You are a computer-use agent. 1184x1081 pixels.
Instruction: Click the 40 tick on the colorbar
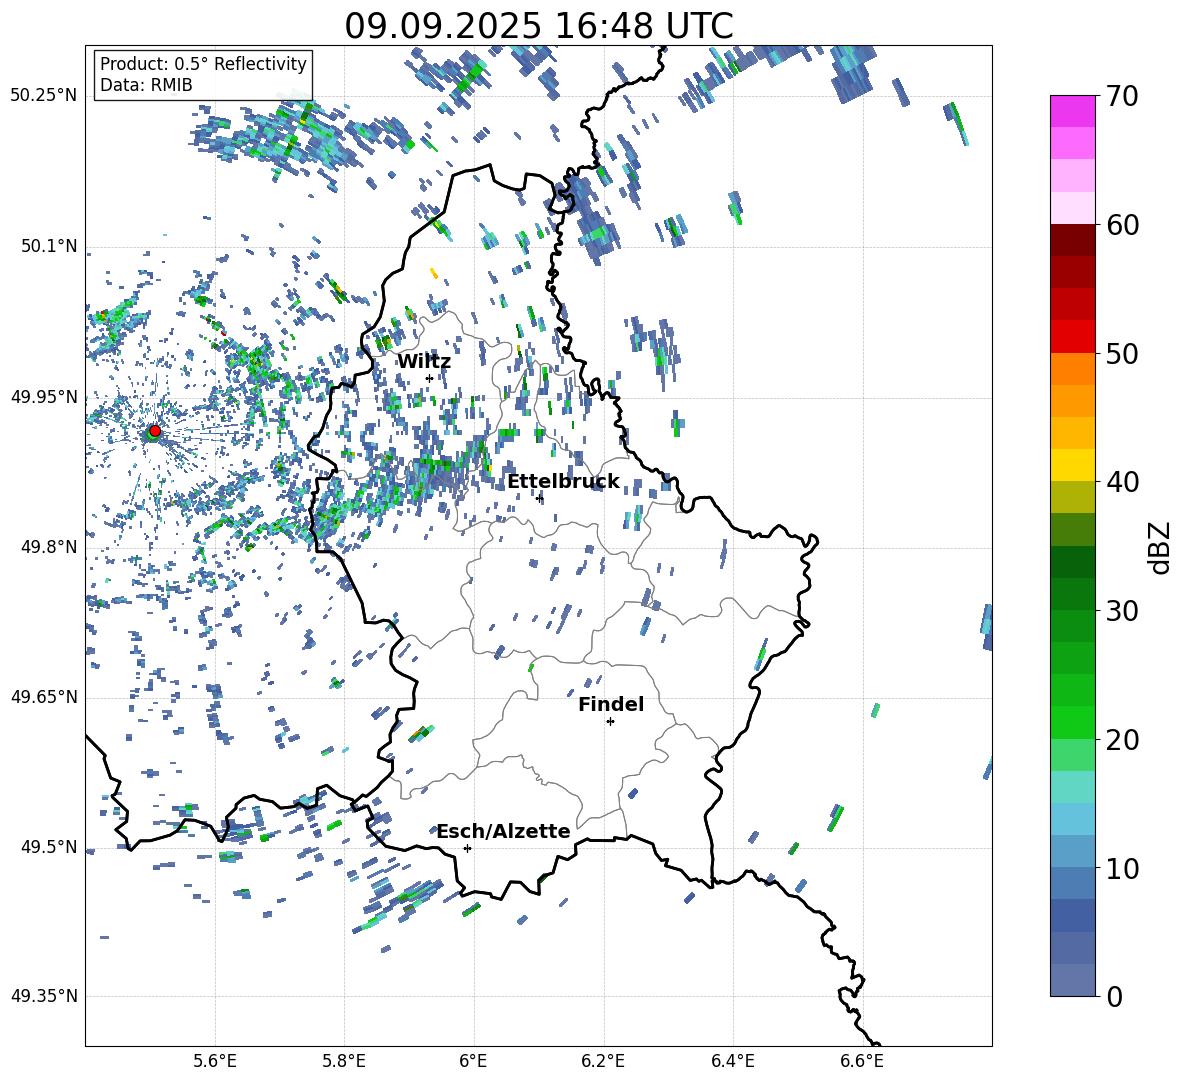pos(1122,482)
